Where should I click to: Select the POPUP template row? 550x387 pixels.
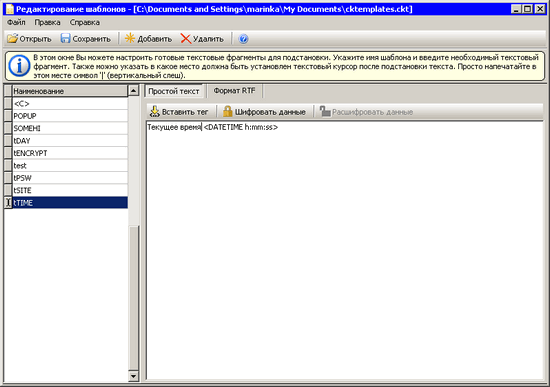pyautogui.click(x=70, y=116)
